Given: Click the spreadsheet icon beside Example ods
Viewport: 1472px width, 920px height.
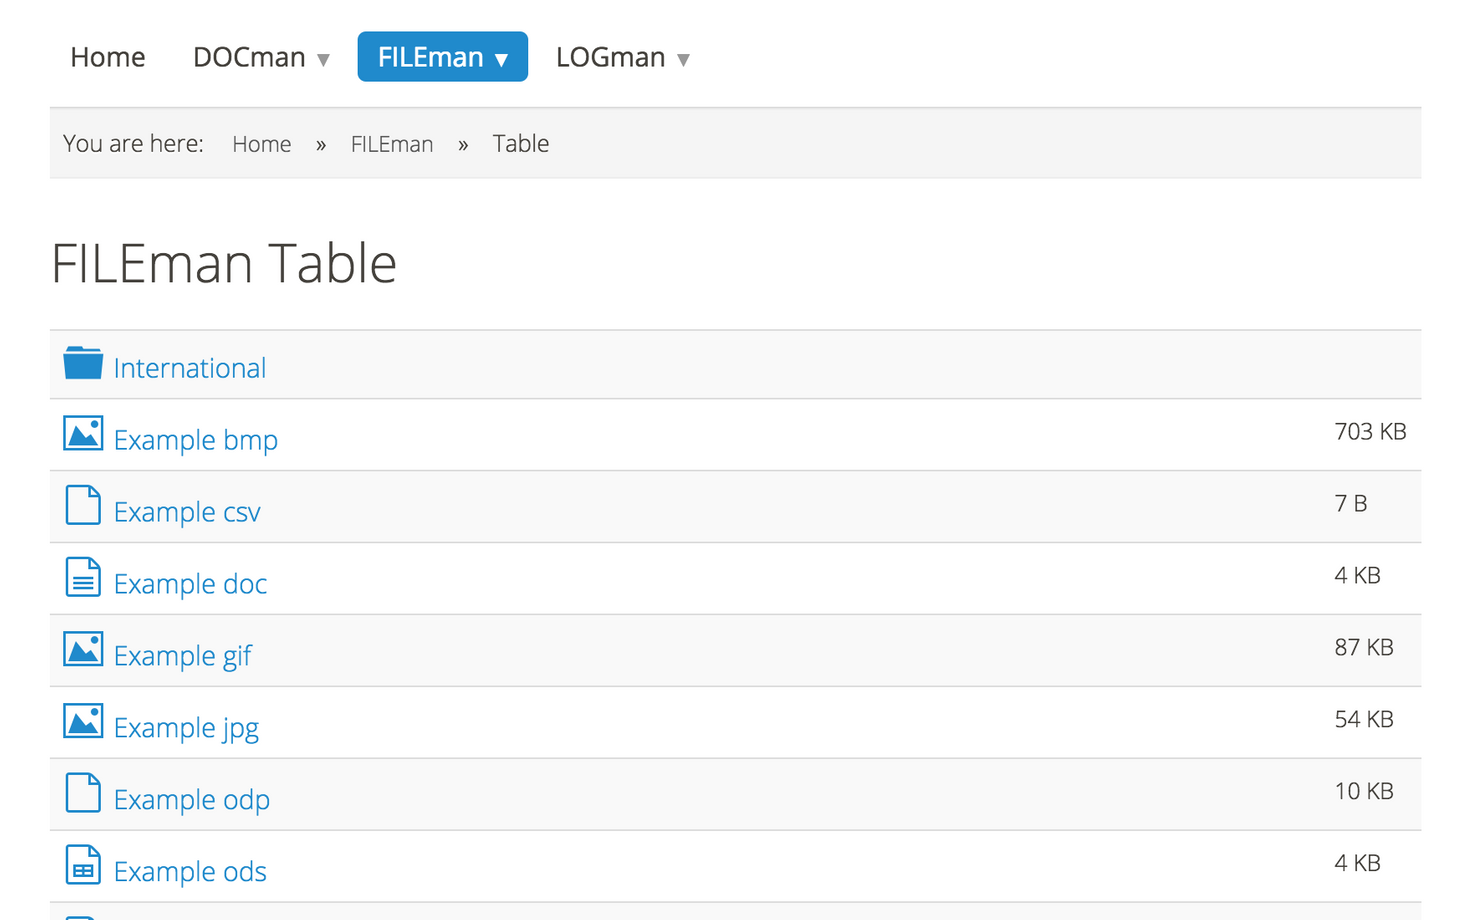Looking at the screenshot, I should 83,866.
